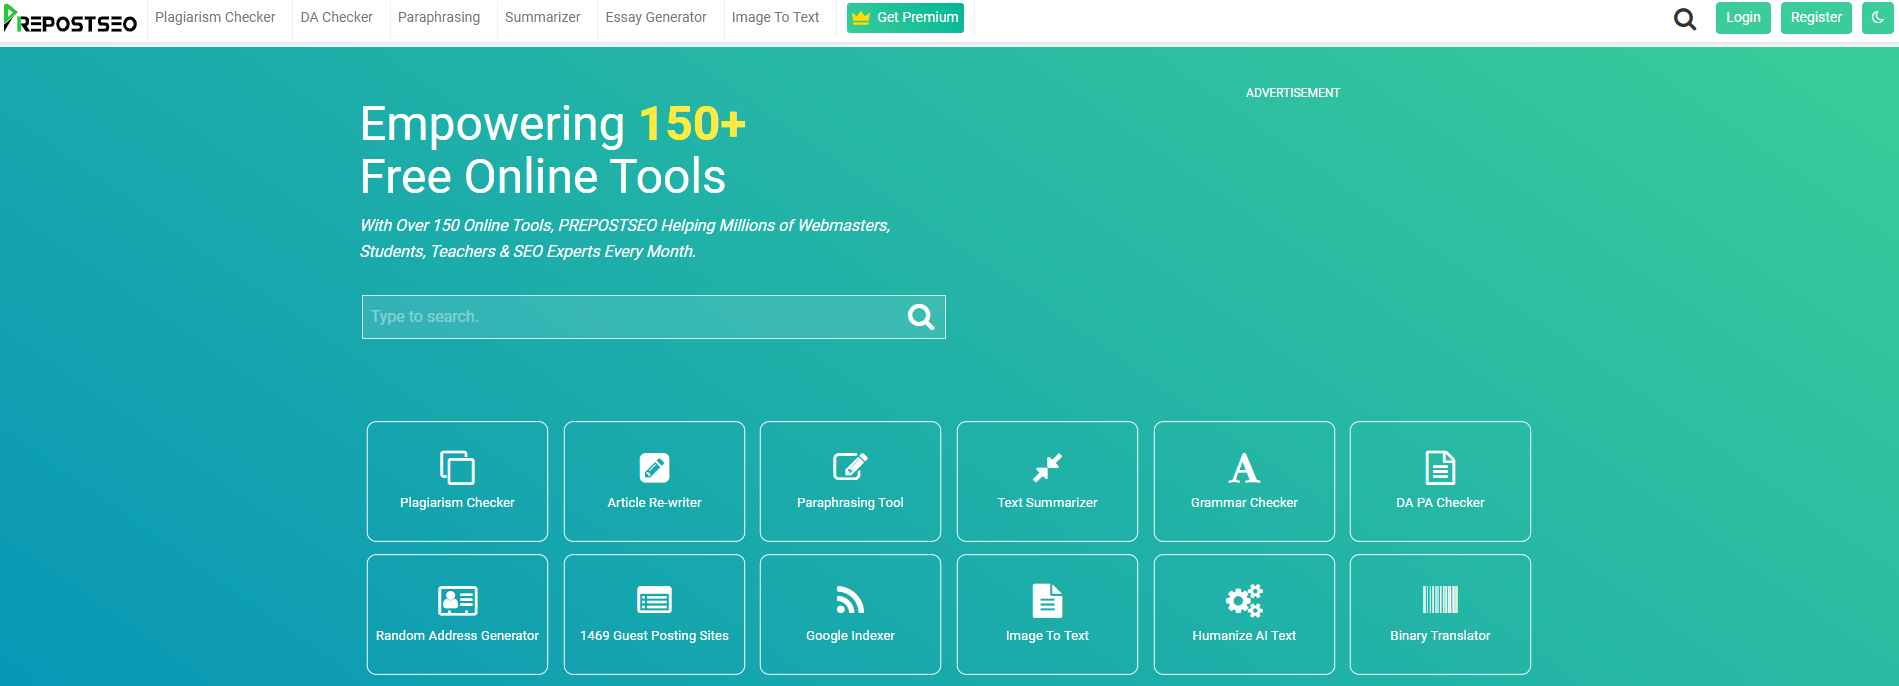Image resolution: width=1899 pixels, height=686 pixels.
Task: Click the Grammar Checker letter A icon
Action: pos(1244,468)
